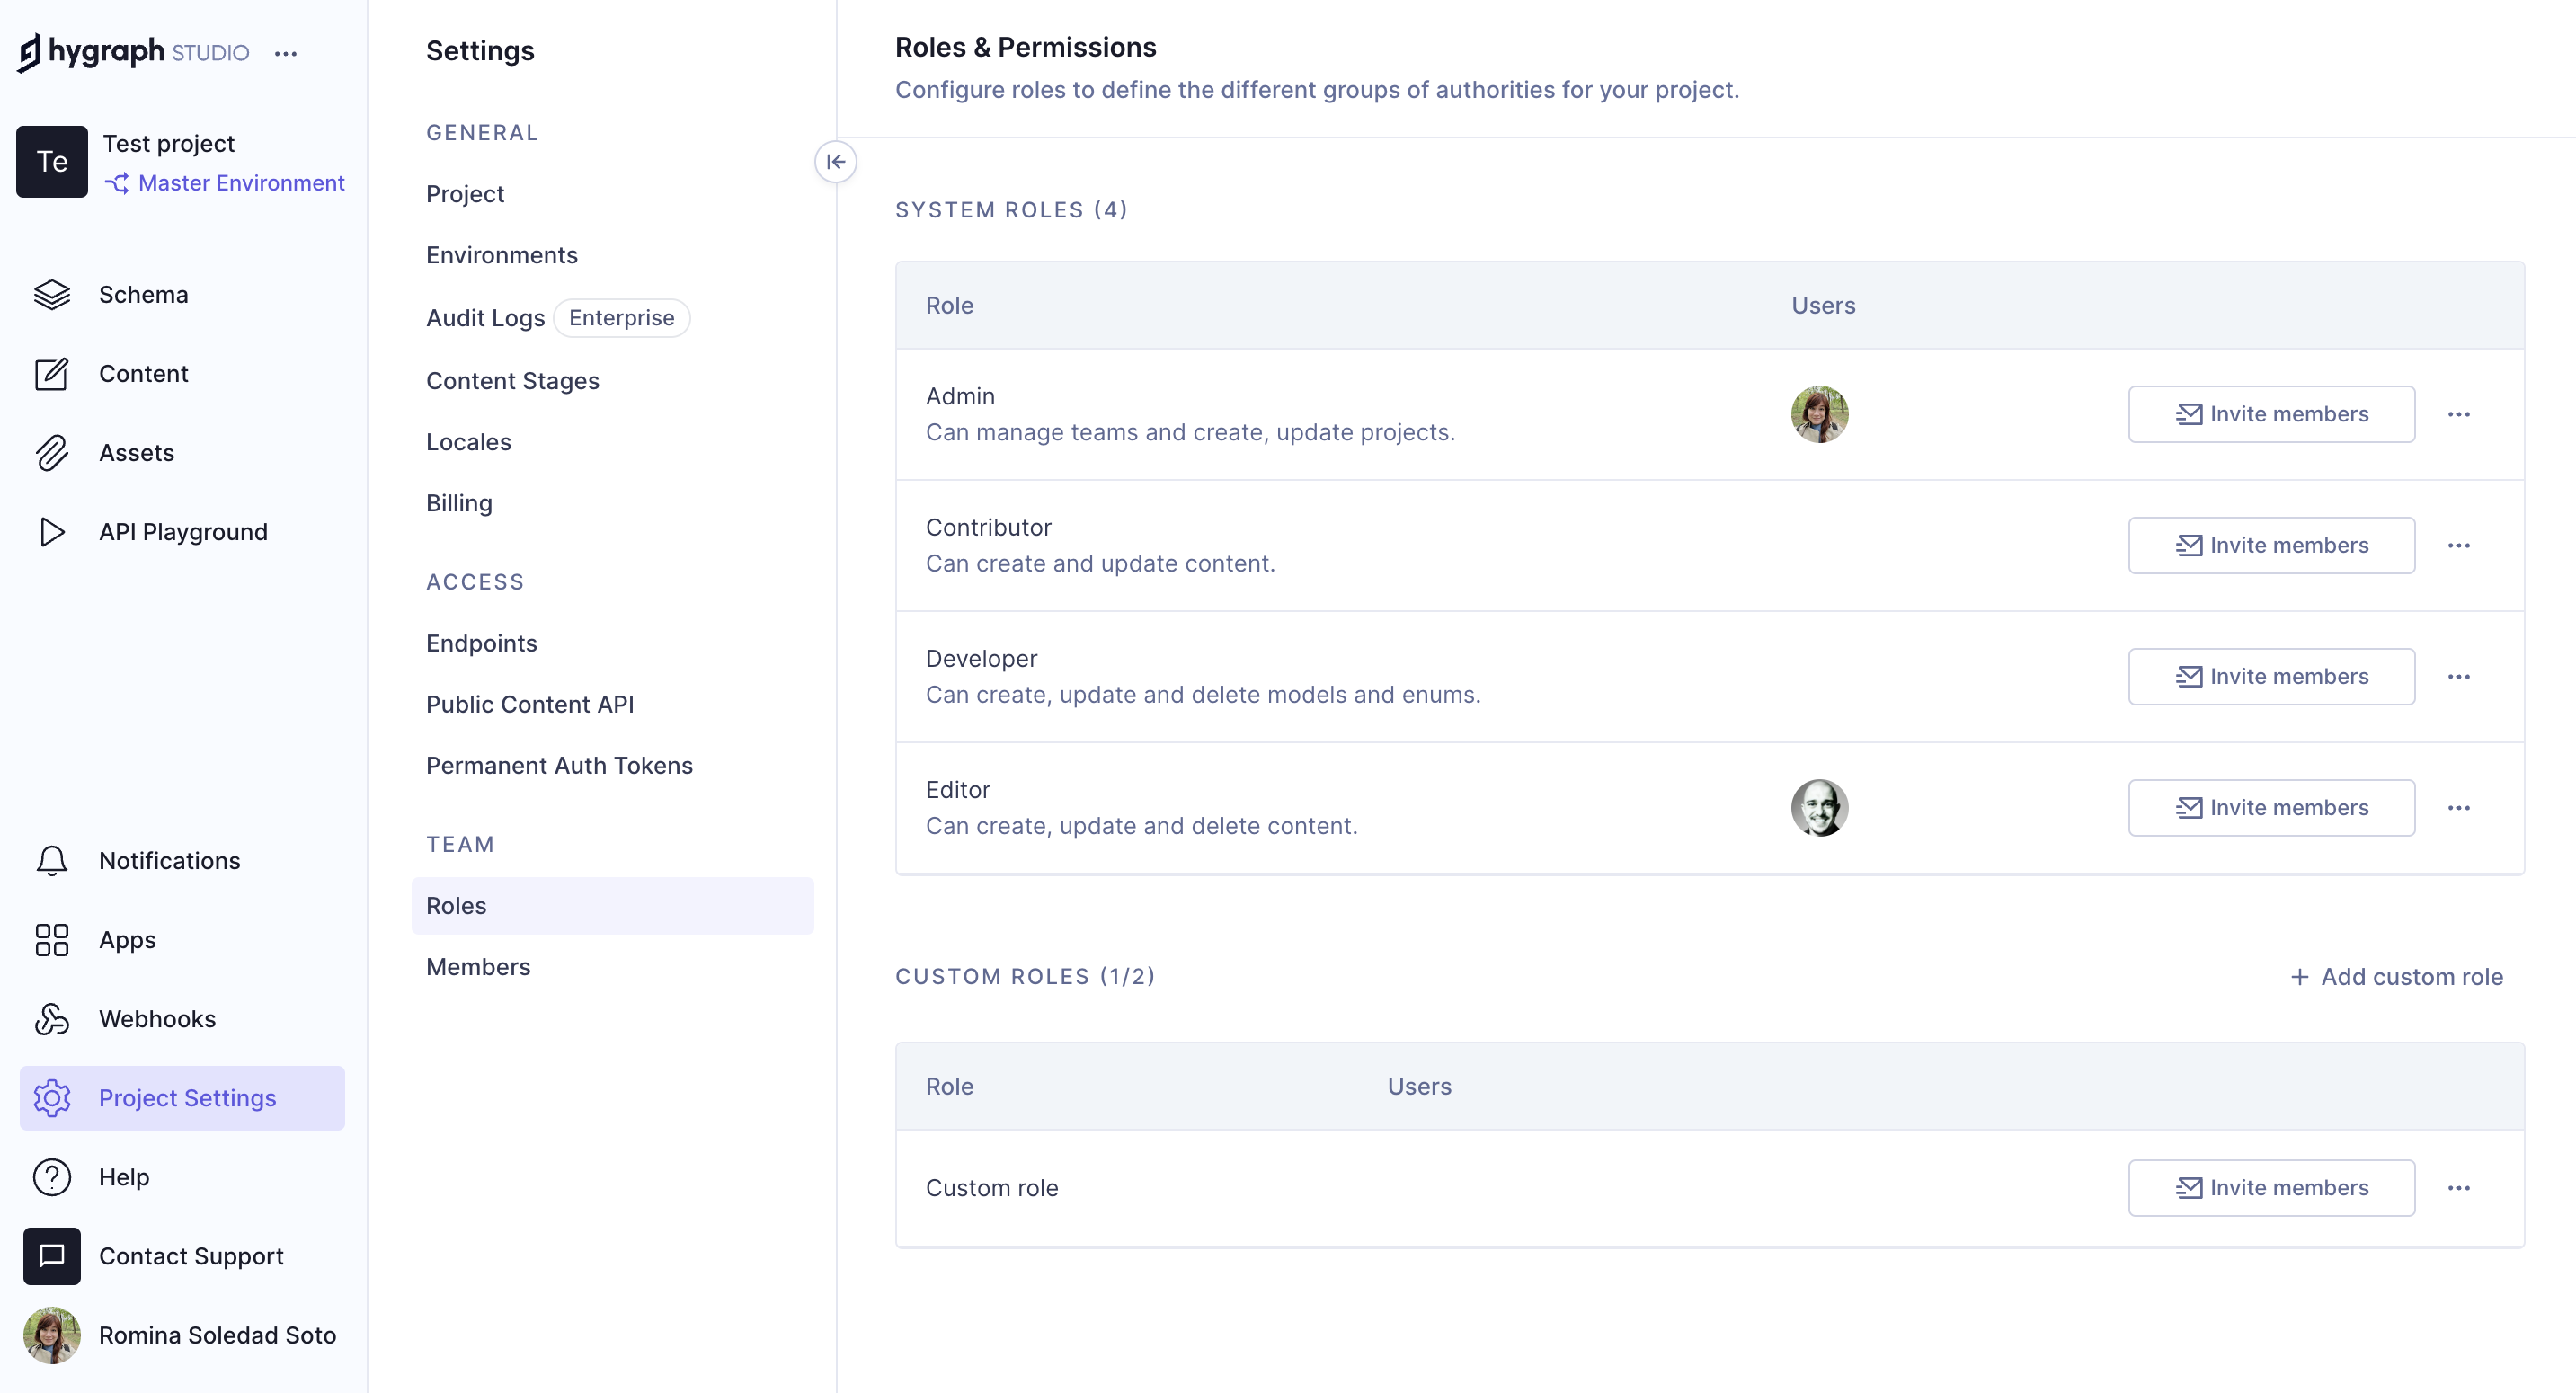Open the overflow menu next to Hygraph Studio
The height and width of the screenshot is (1393, 2576).
pos(286,53)
